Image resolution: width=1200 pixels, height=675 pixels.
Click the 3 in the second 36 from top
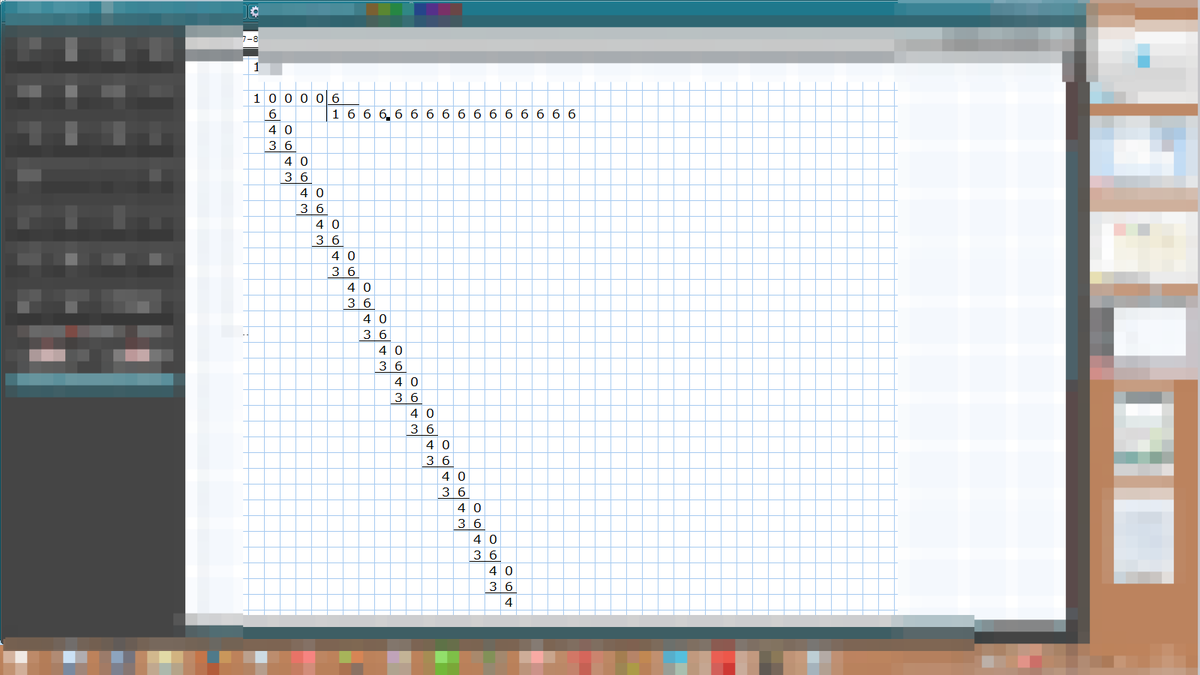click(x=288, y=177)
